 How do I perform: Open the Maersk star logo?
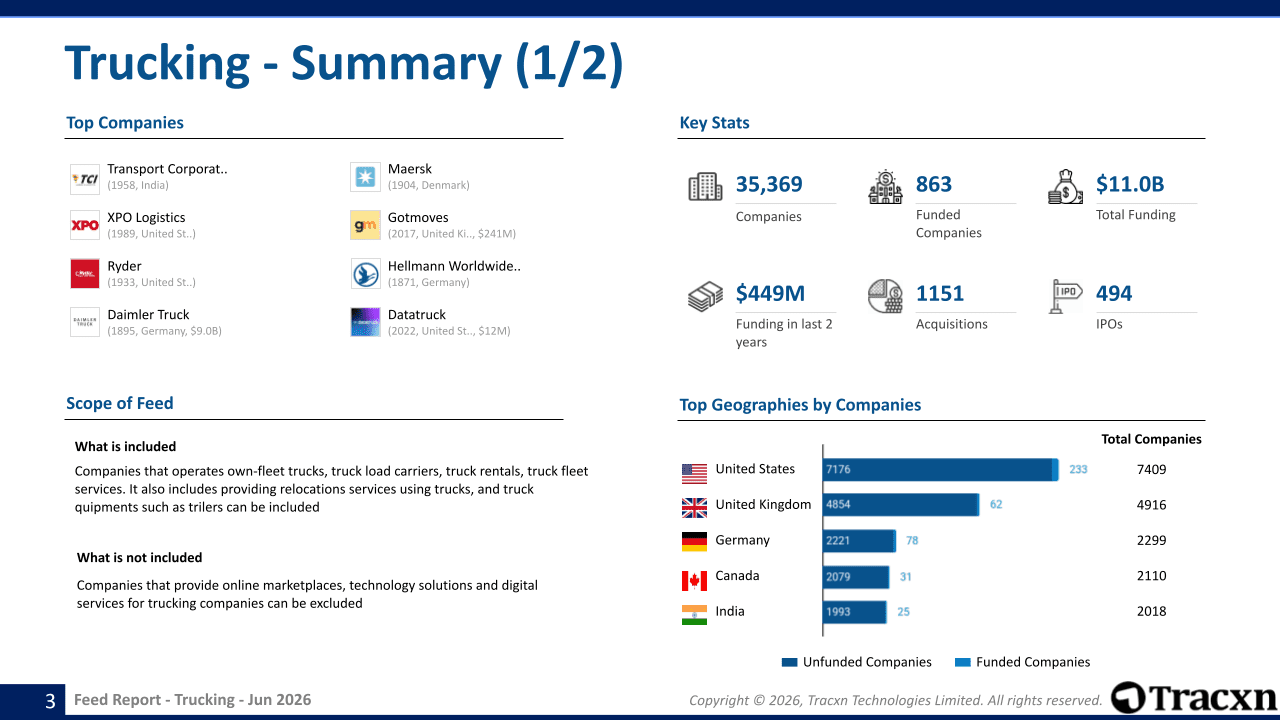pos(365,177)
